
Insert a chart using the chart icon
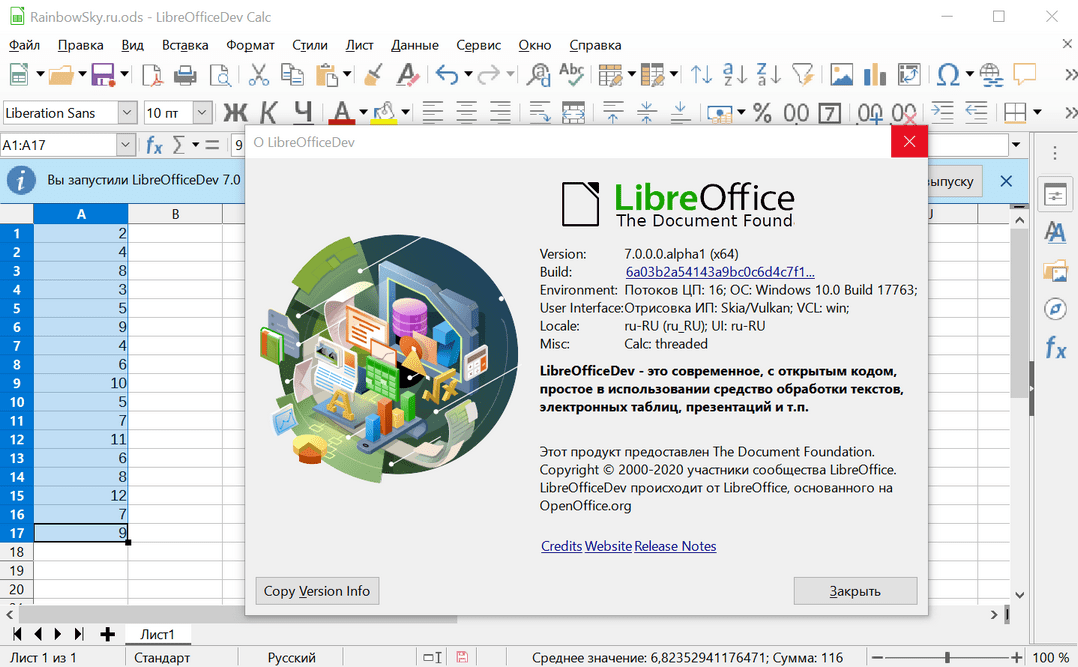tap(874, 75)
